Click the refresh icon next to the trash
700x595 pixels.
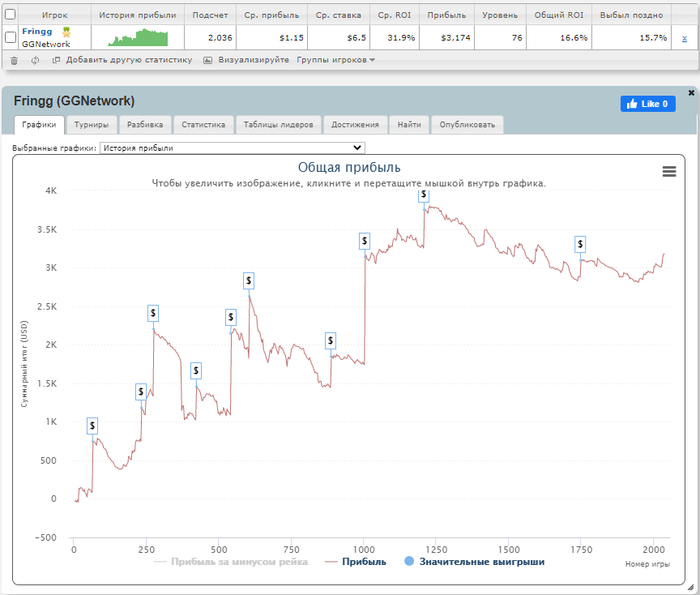tap(35, 60)
